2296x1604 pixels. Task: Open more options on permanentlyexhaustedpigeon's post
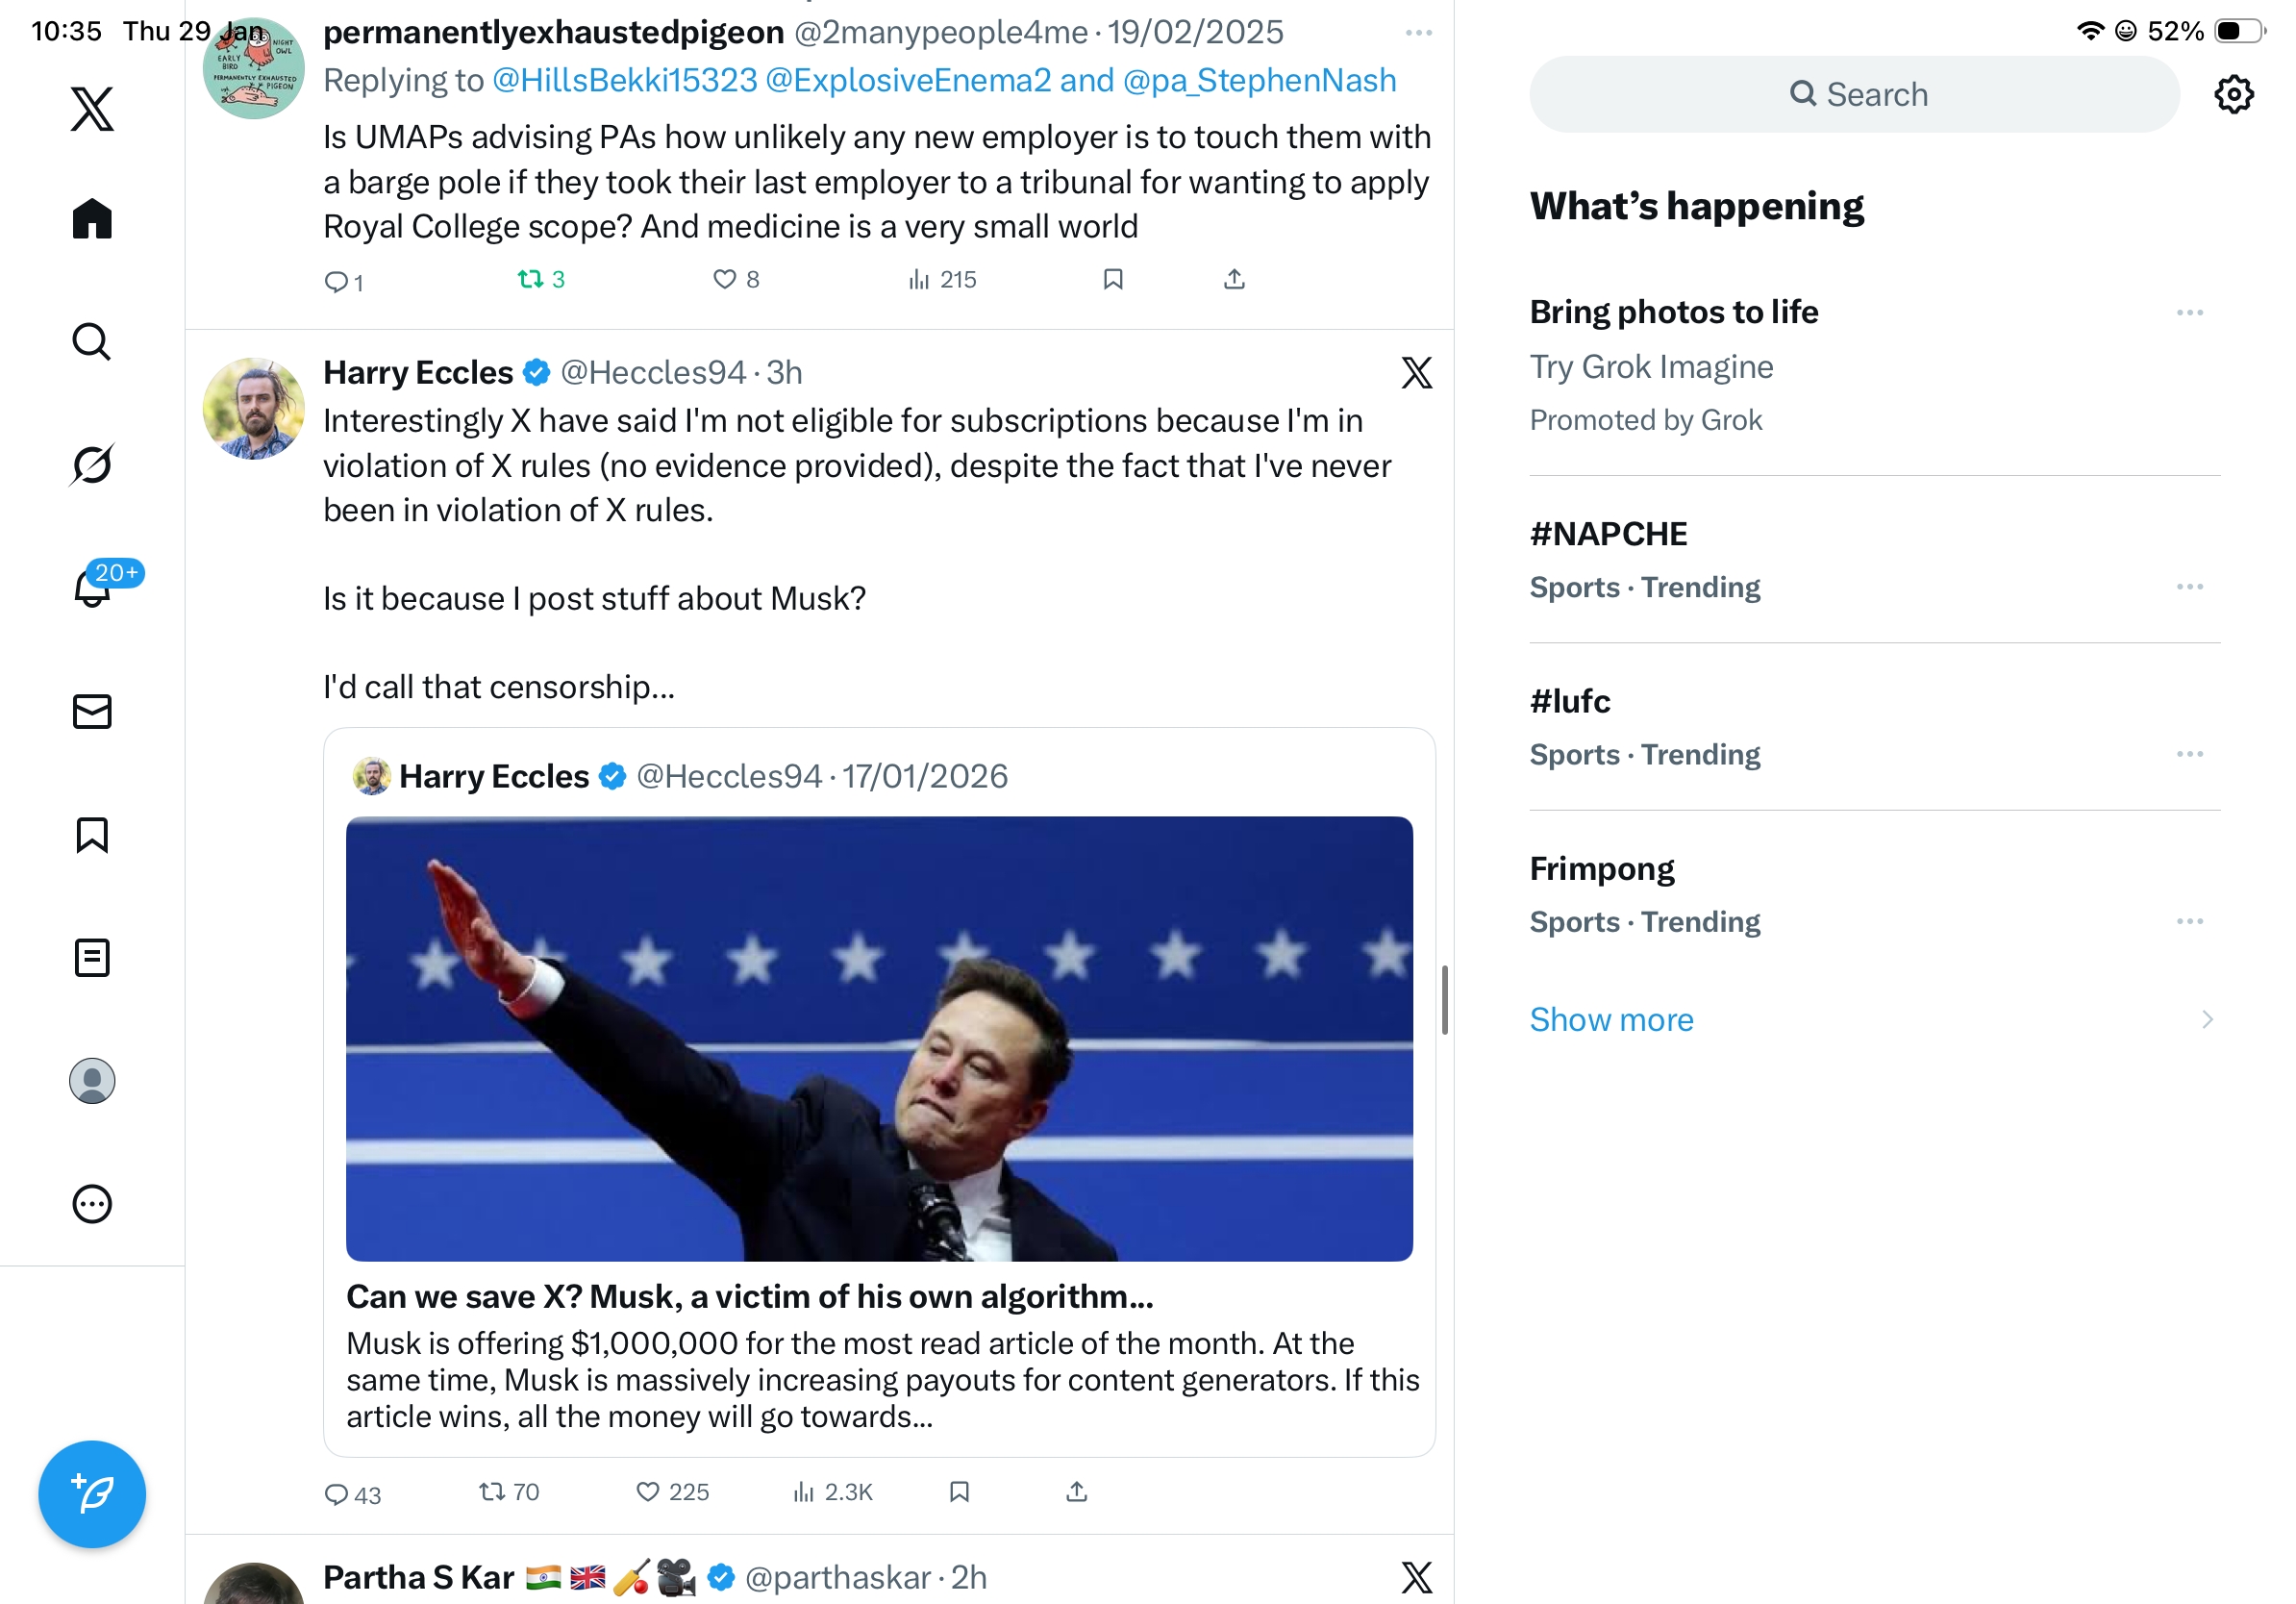1418,33
